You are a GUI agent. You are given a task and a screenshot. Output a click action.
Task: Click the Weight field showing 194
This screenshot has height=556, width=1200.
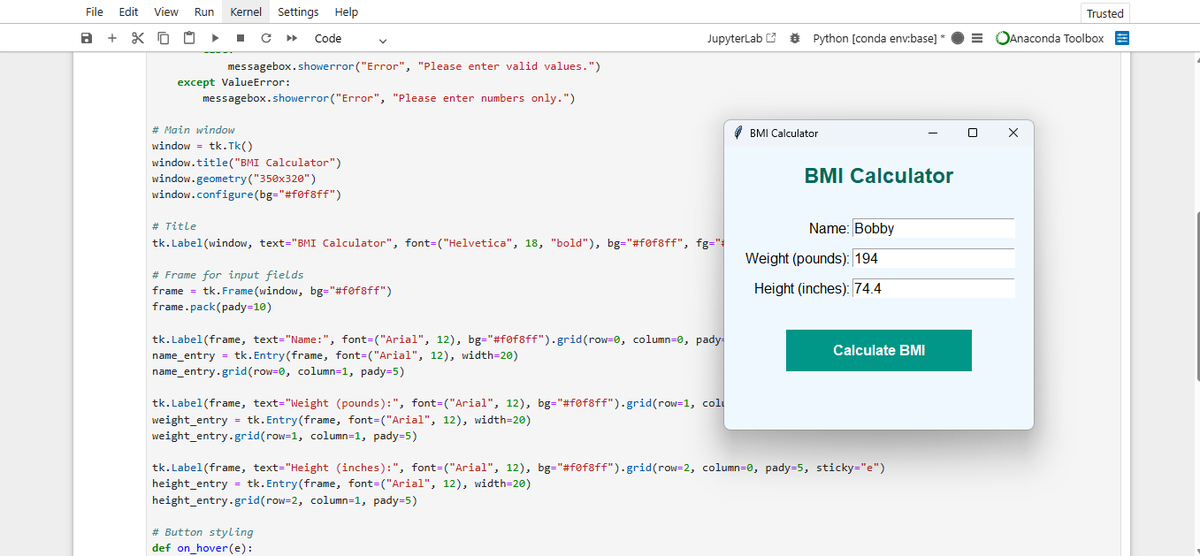click(x=933, y=258)
